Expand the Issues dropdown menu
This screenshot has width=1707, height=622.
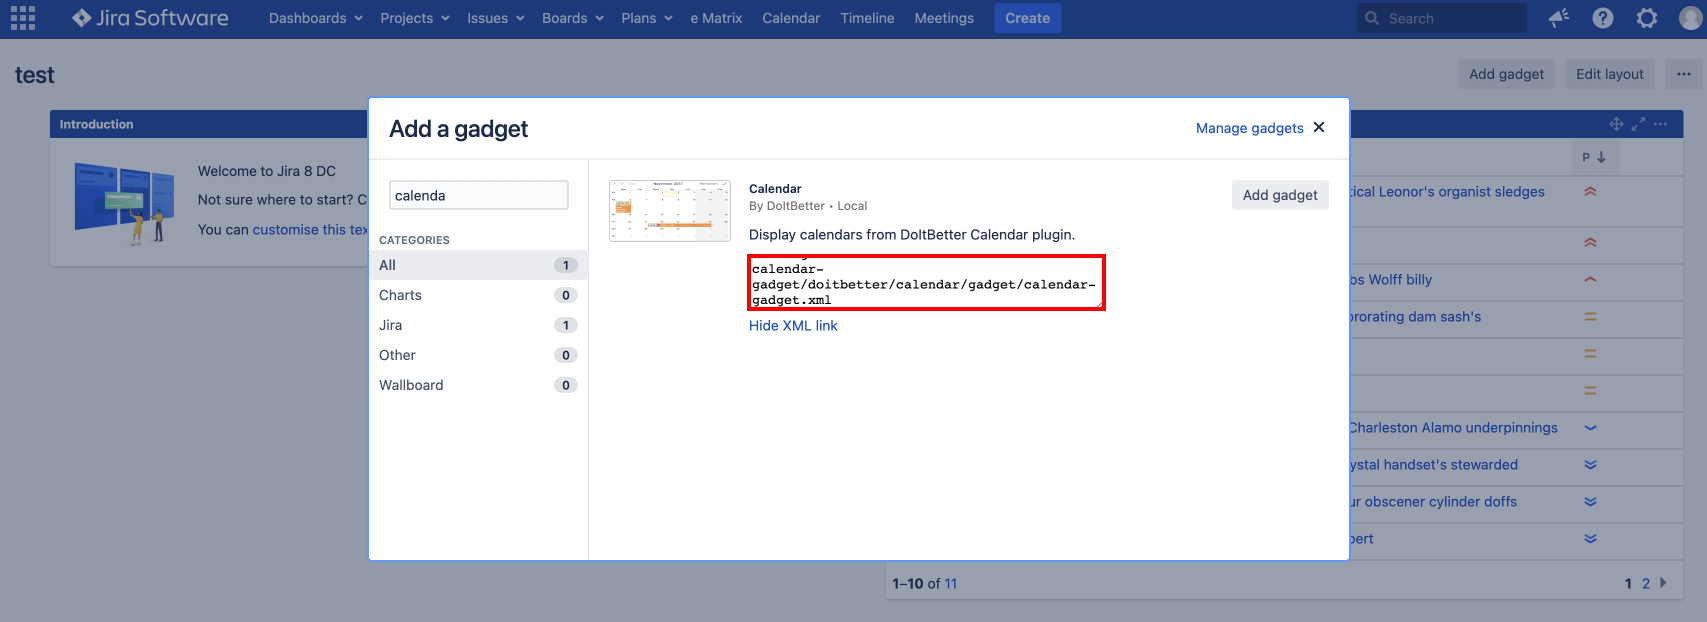pos(495,18)
